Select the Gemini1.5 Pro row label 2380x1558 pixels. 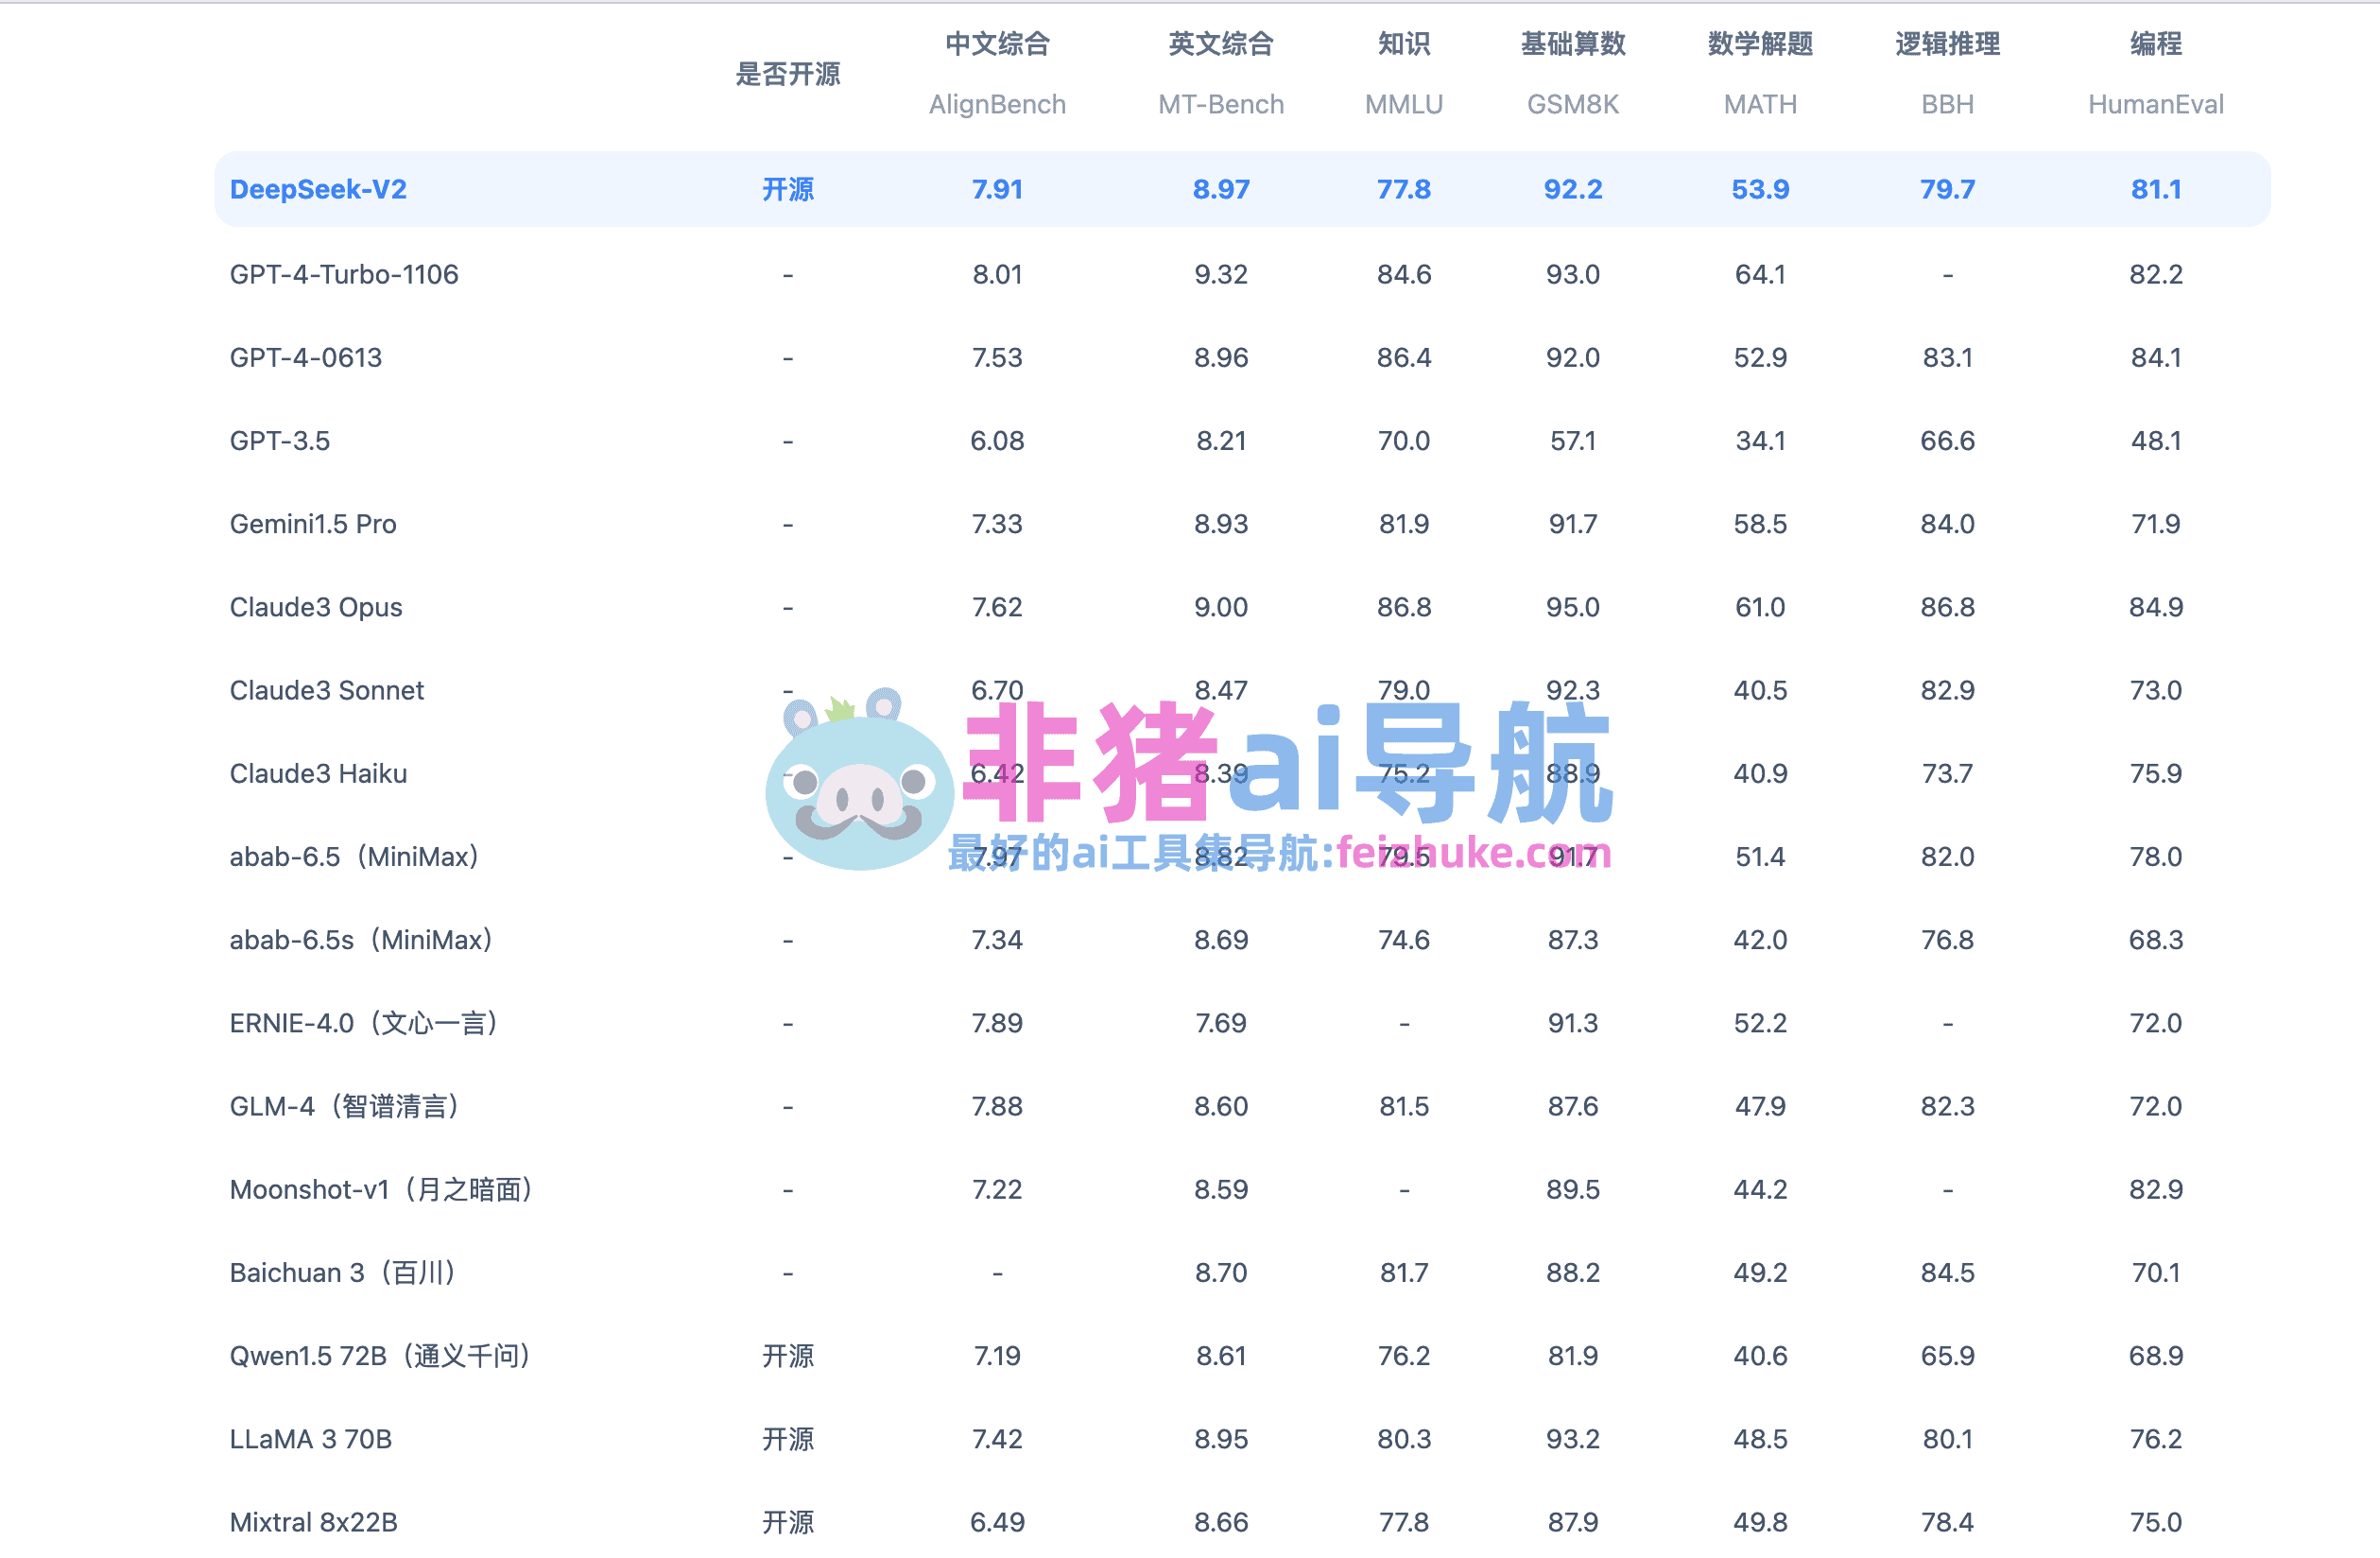[313, 524]
